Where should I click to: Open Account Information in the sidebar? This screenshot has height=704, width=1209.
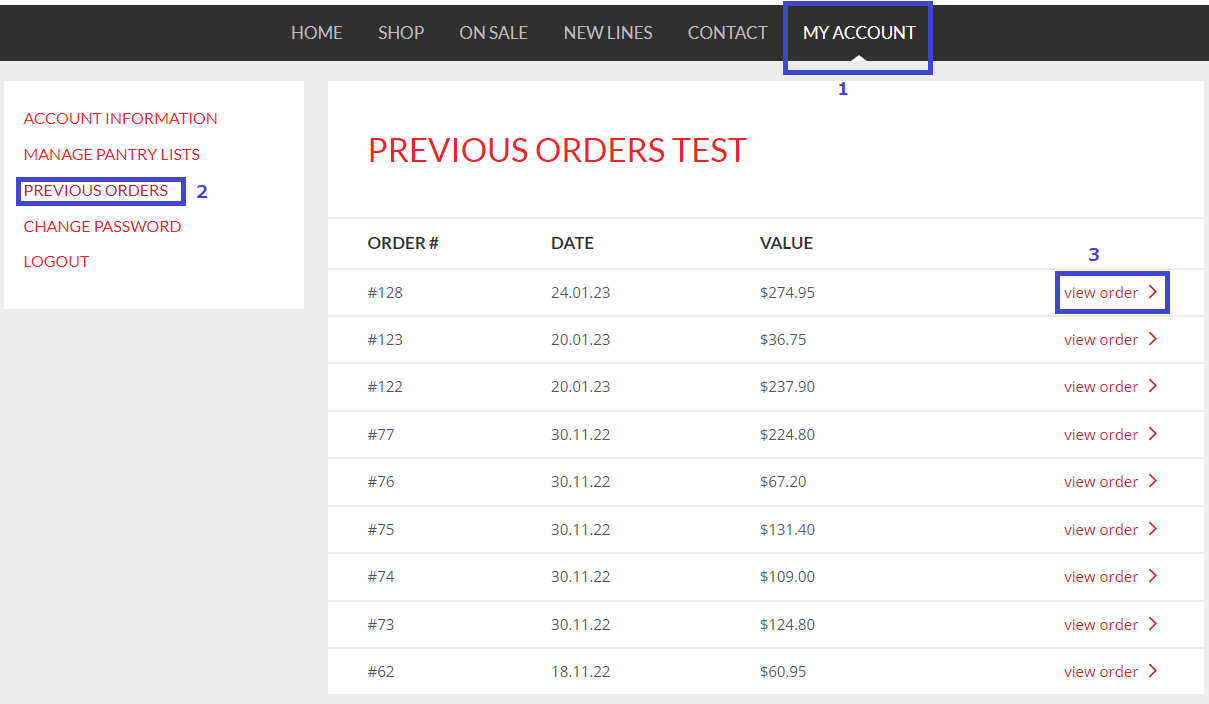click(121, 118)
